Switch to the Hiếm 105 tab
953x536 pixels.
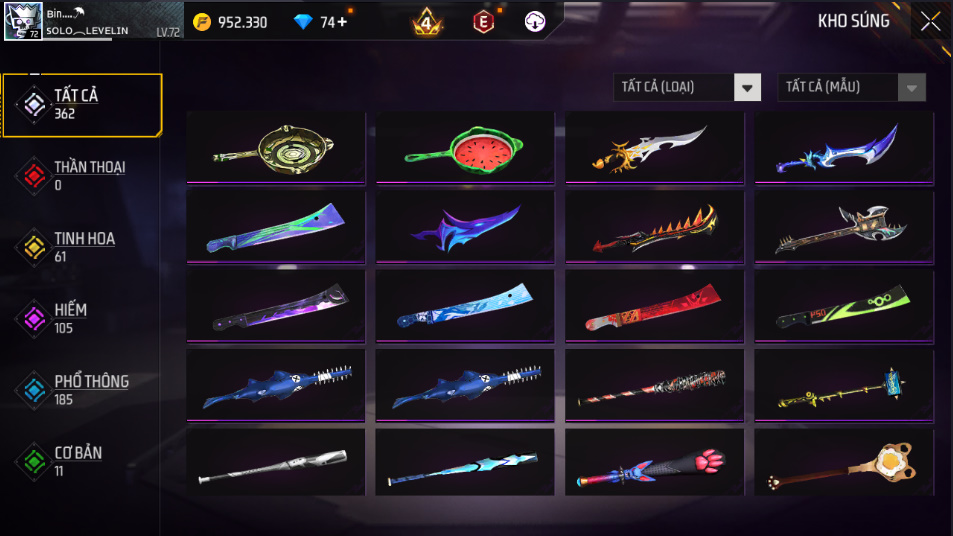pyautogui.click(x=81, y=318)
